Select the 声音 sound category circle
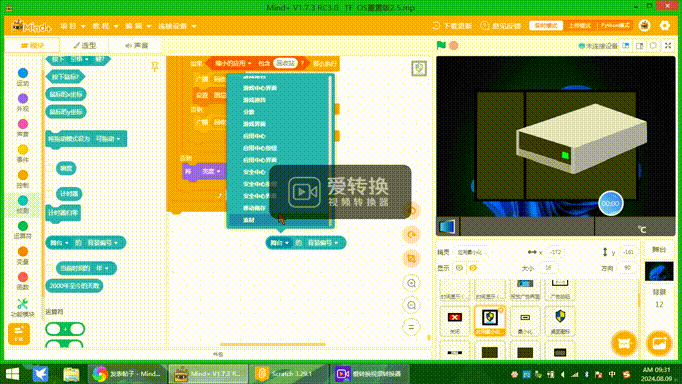 pyautogui.click(x=23, y=124)
